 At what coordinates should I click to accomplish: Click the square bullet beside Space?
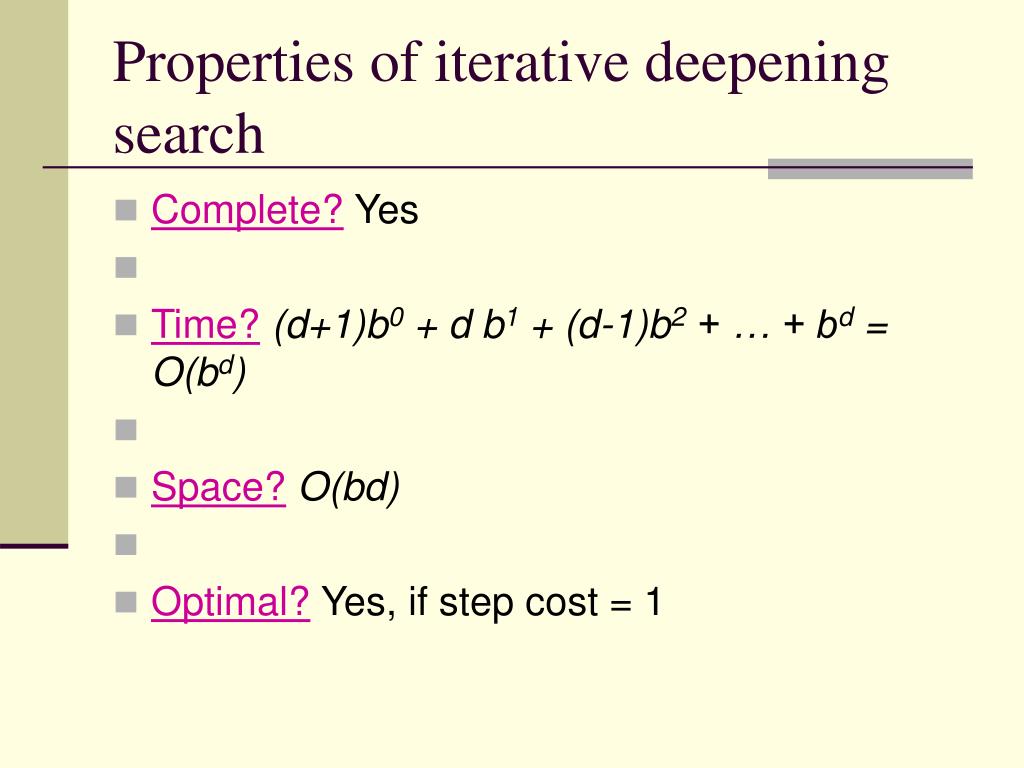click(x=126, y=487)
